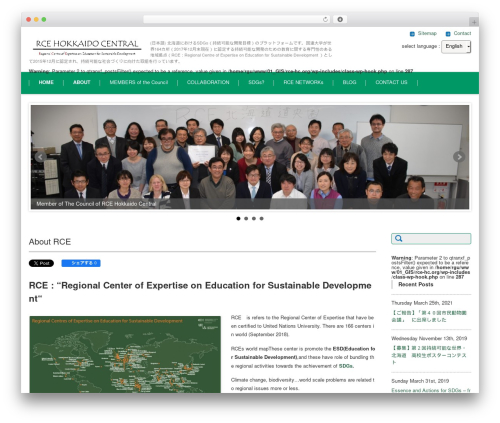Click the Member of The Council caption

click(96, 204)
